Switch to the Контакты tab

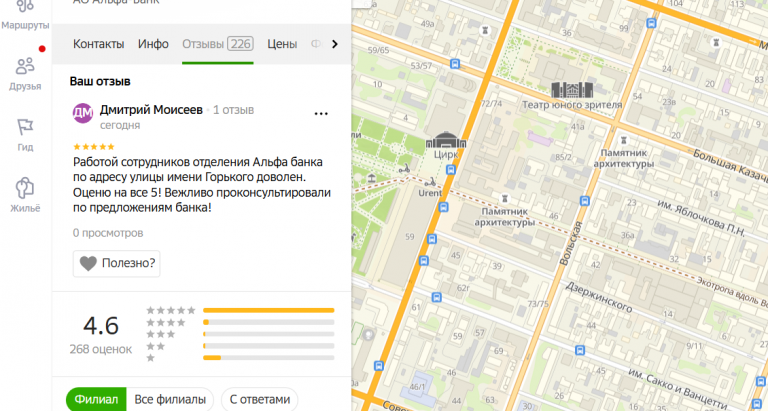point(98,44)
